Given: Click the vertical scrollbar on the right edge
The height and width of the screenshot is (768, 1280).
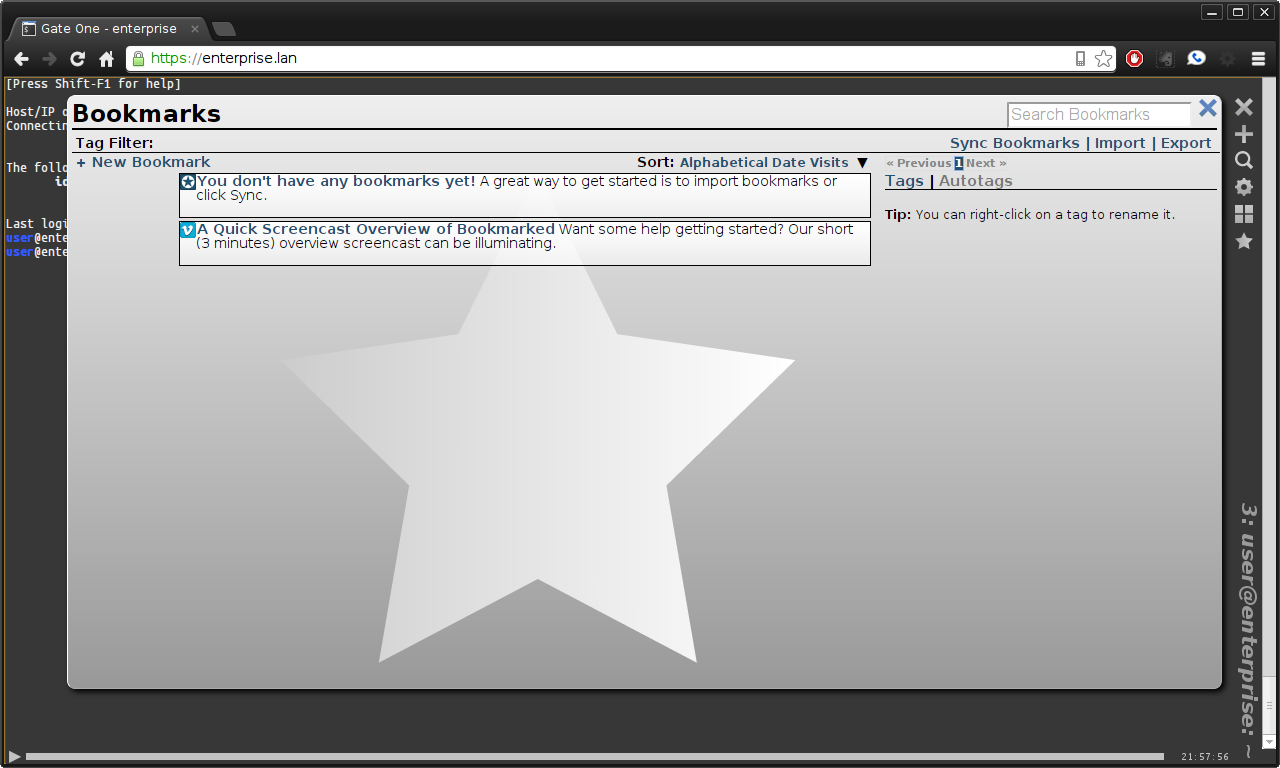Looking at the screenshot, I should pyautogui.click(x=1272, y=400).
